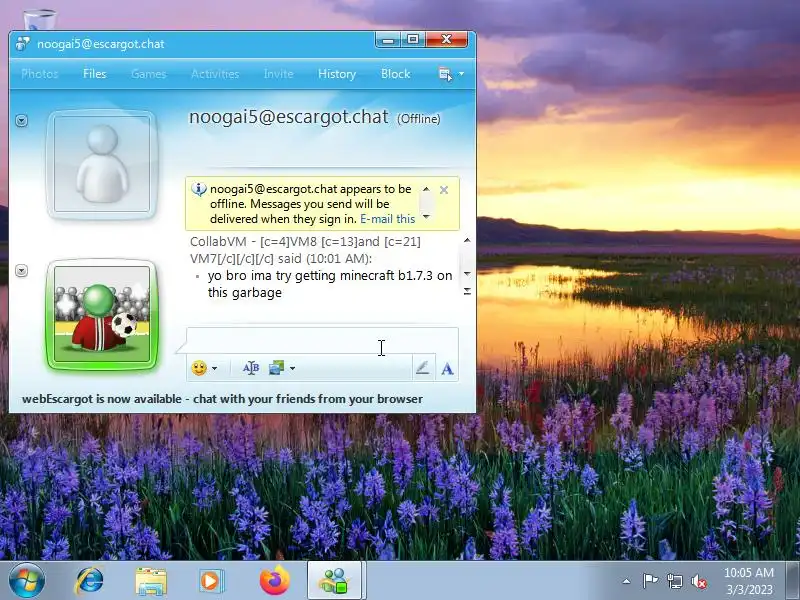This screenshot has width=800, height=600.
Task: Collapse your own display picture toggle
Action: click(x=21, y=270)
